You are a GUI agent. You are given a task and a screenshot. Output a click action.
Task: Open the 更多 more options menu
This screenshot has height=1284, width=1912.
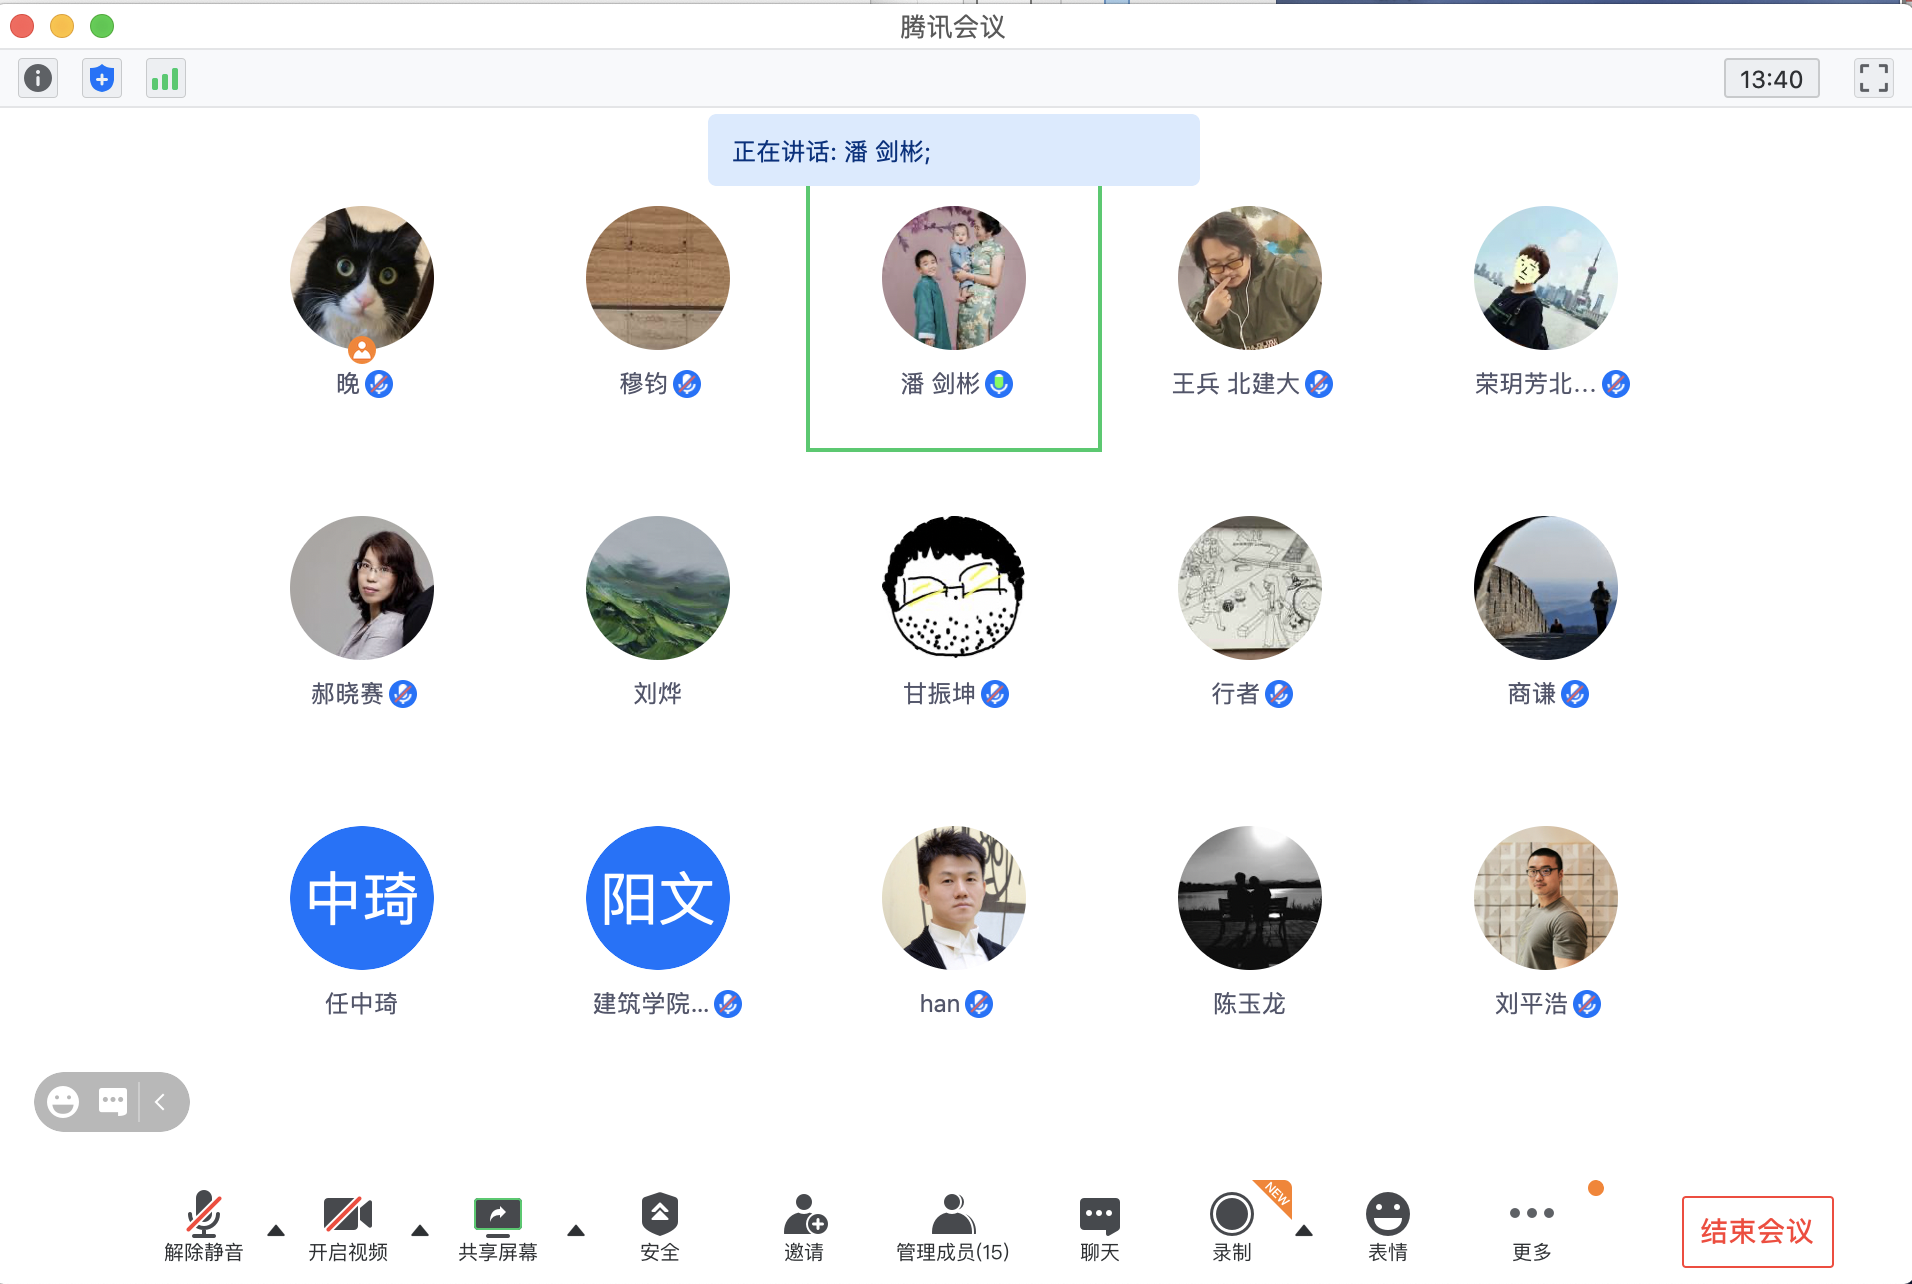coord(1531,1226)
